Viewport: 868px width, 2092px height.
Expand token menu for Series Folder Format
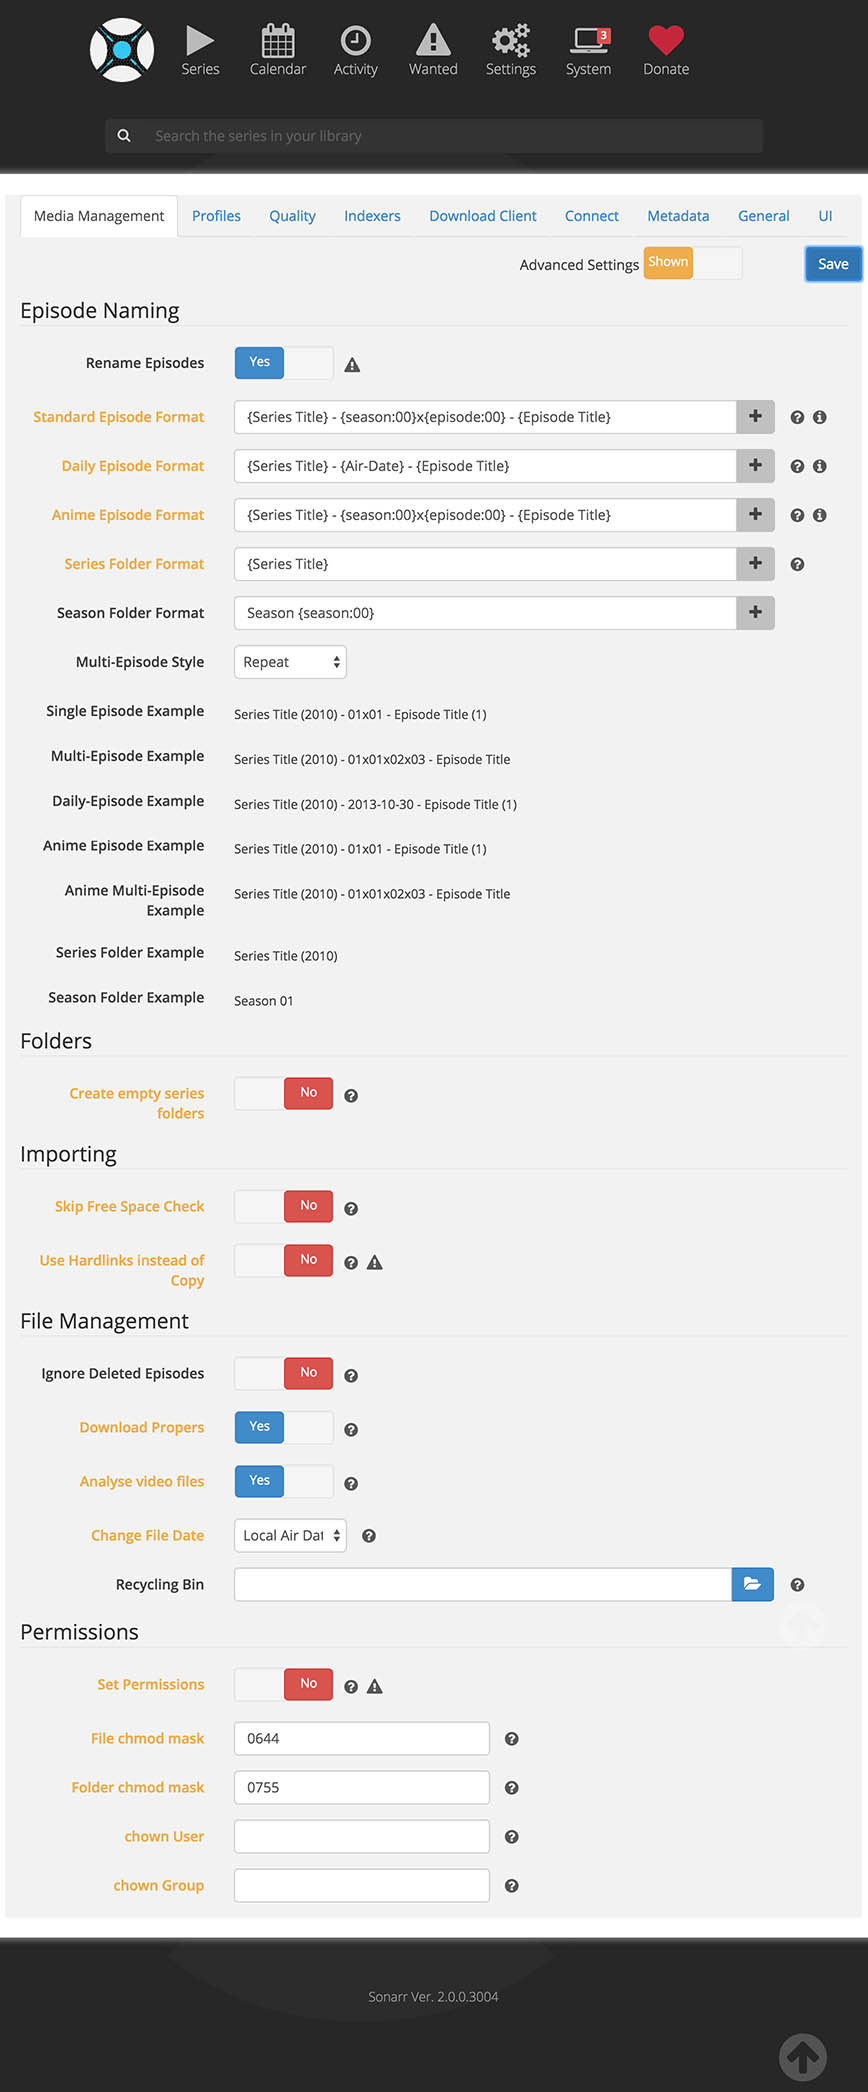pyautogui.click(x=755, y=564)
